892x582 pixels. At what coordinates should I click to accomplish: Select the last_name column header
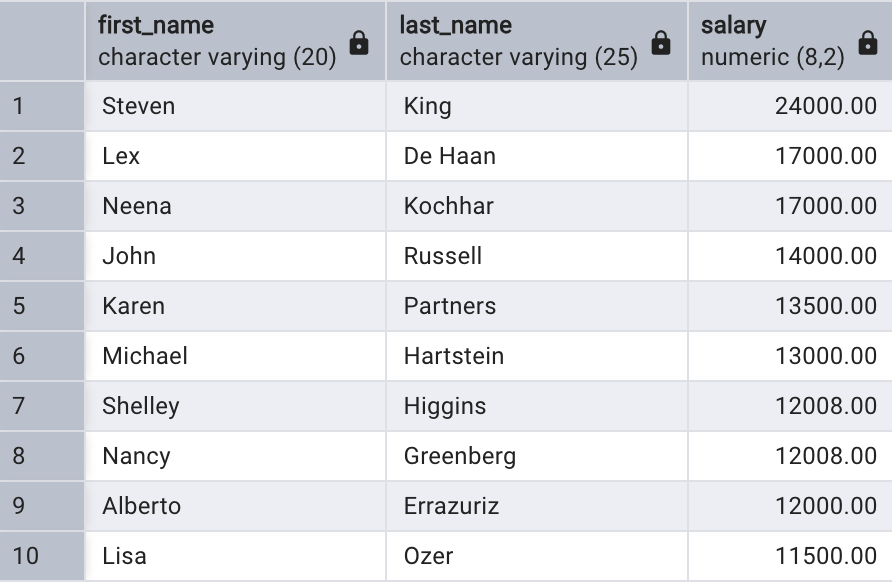pyautogui.click(x=537, y=41)
